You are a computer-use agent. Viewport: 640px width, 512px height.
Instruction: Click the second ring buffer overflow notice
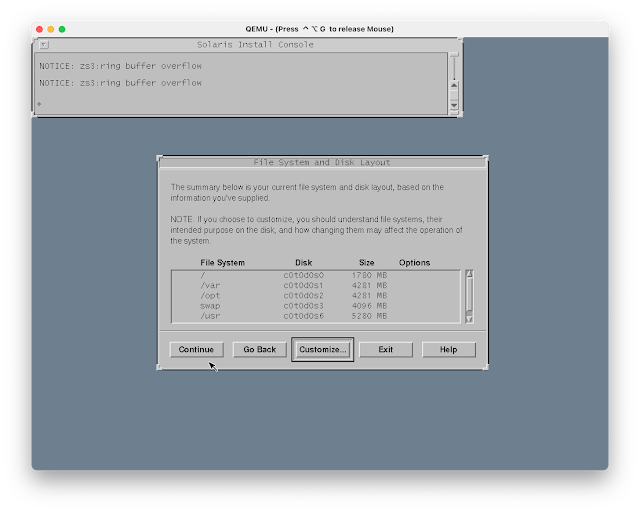(120, 83)
